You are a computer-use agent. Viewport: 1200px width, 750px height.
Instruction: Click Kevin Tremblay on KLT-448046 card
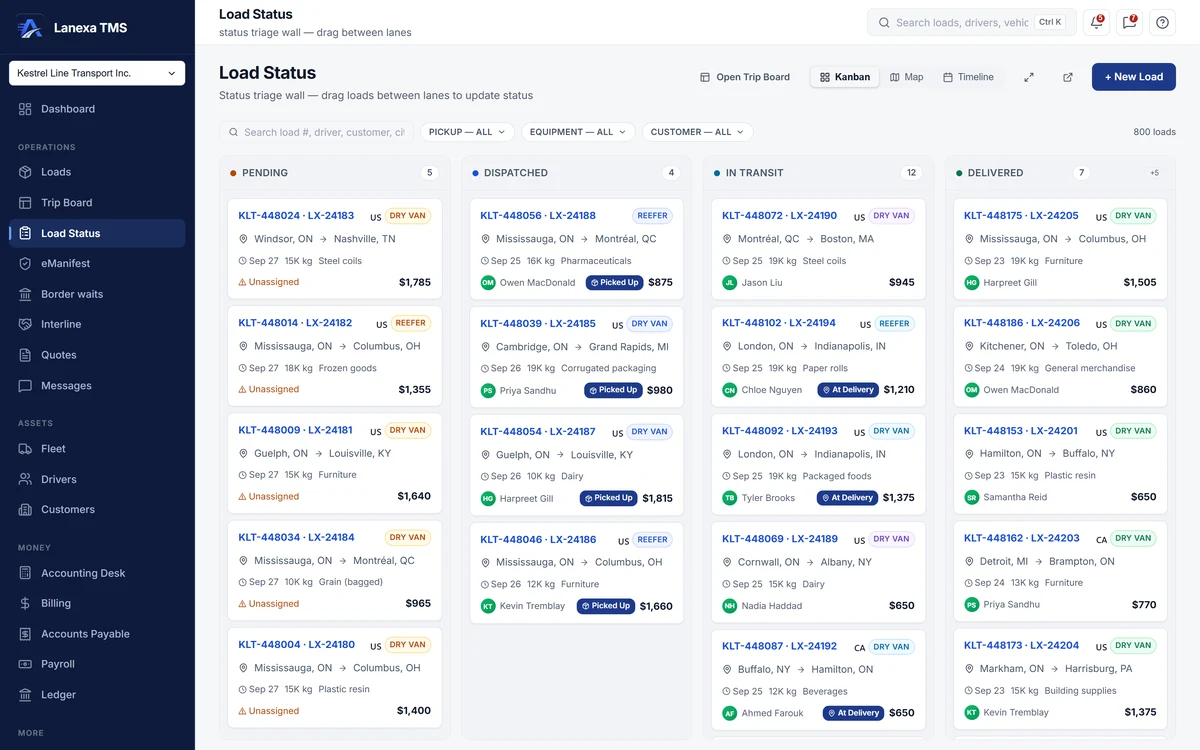532,606
